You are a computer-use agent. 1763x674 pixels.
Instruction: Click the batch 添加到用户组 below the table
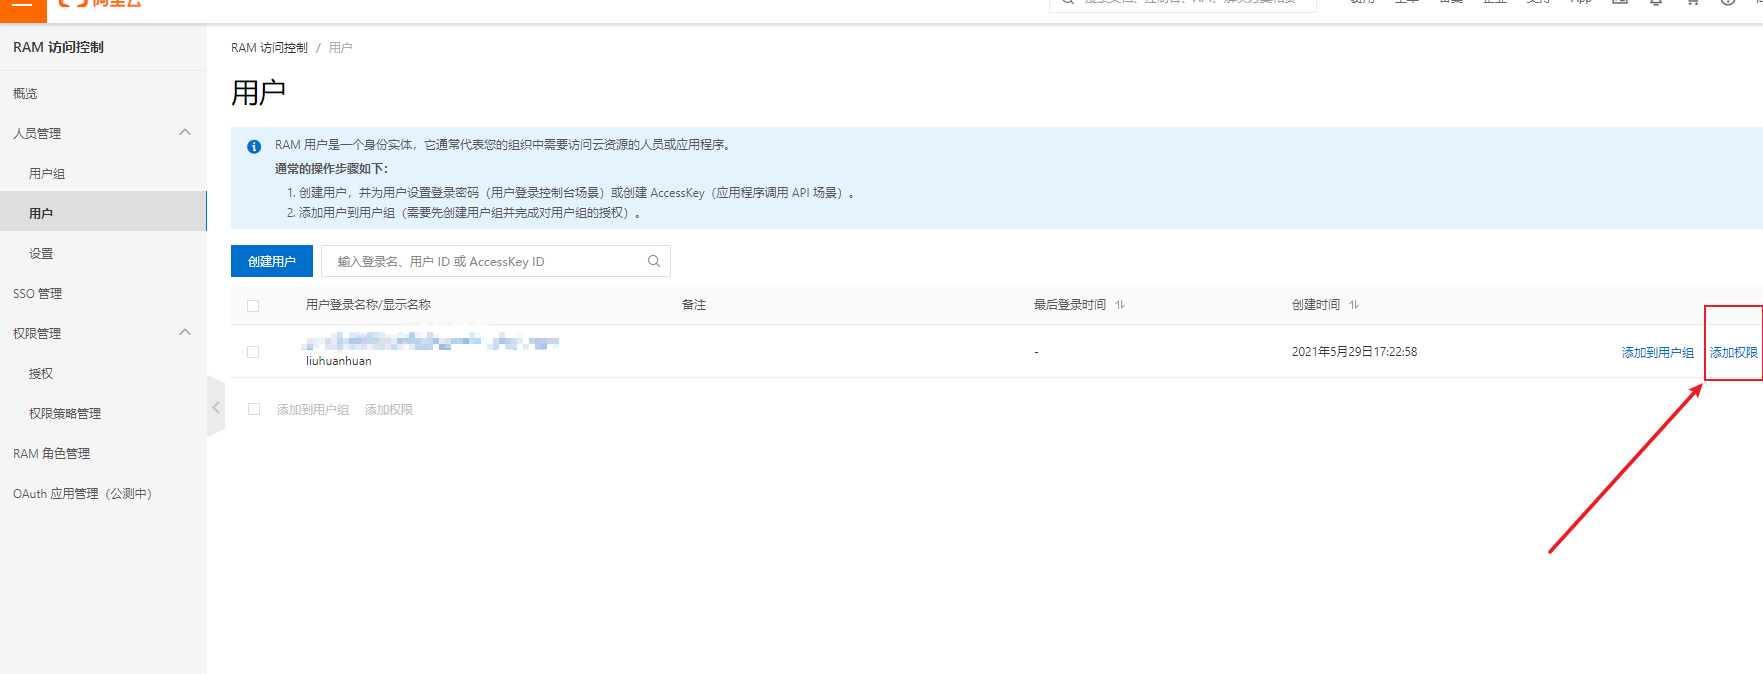point(313,409)
